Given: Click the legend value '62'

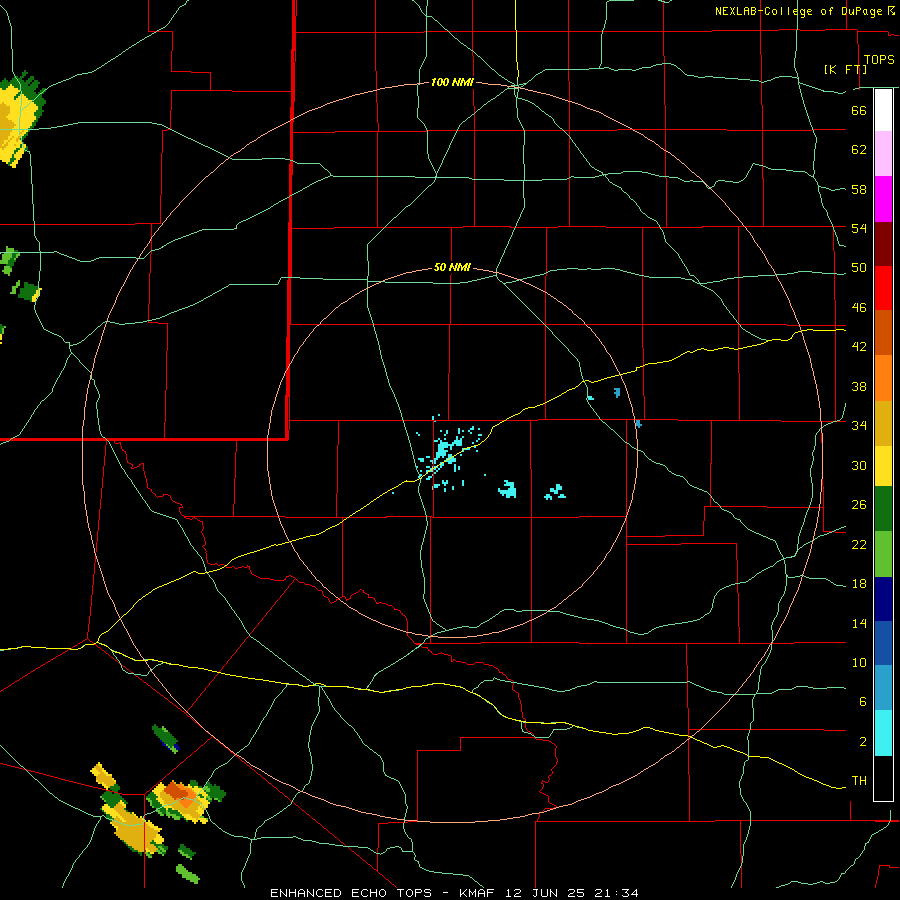Looking at the screenshot, I should [x=859, y=150].
